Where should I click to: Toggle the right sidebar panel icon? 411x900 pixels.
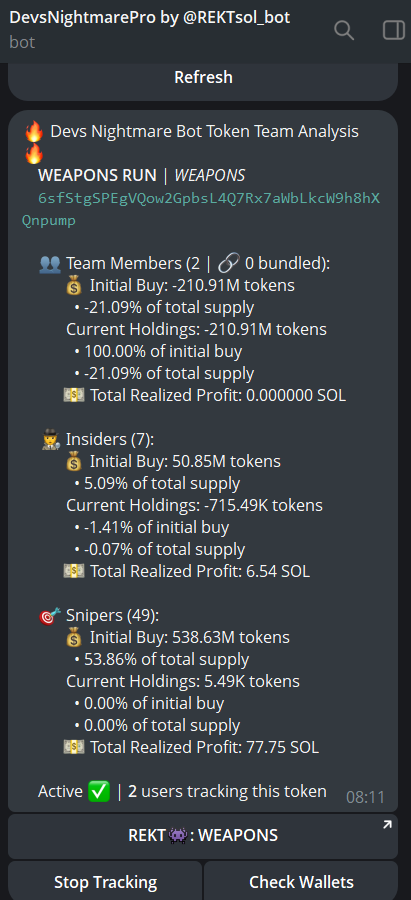tap(394, 30)
